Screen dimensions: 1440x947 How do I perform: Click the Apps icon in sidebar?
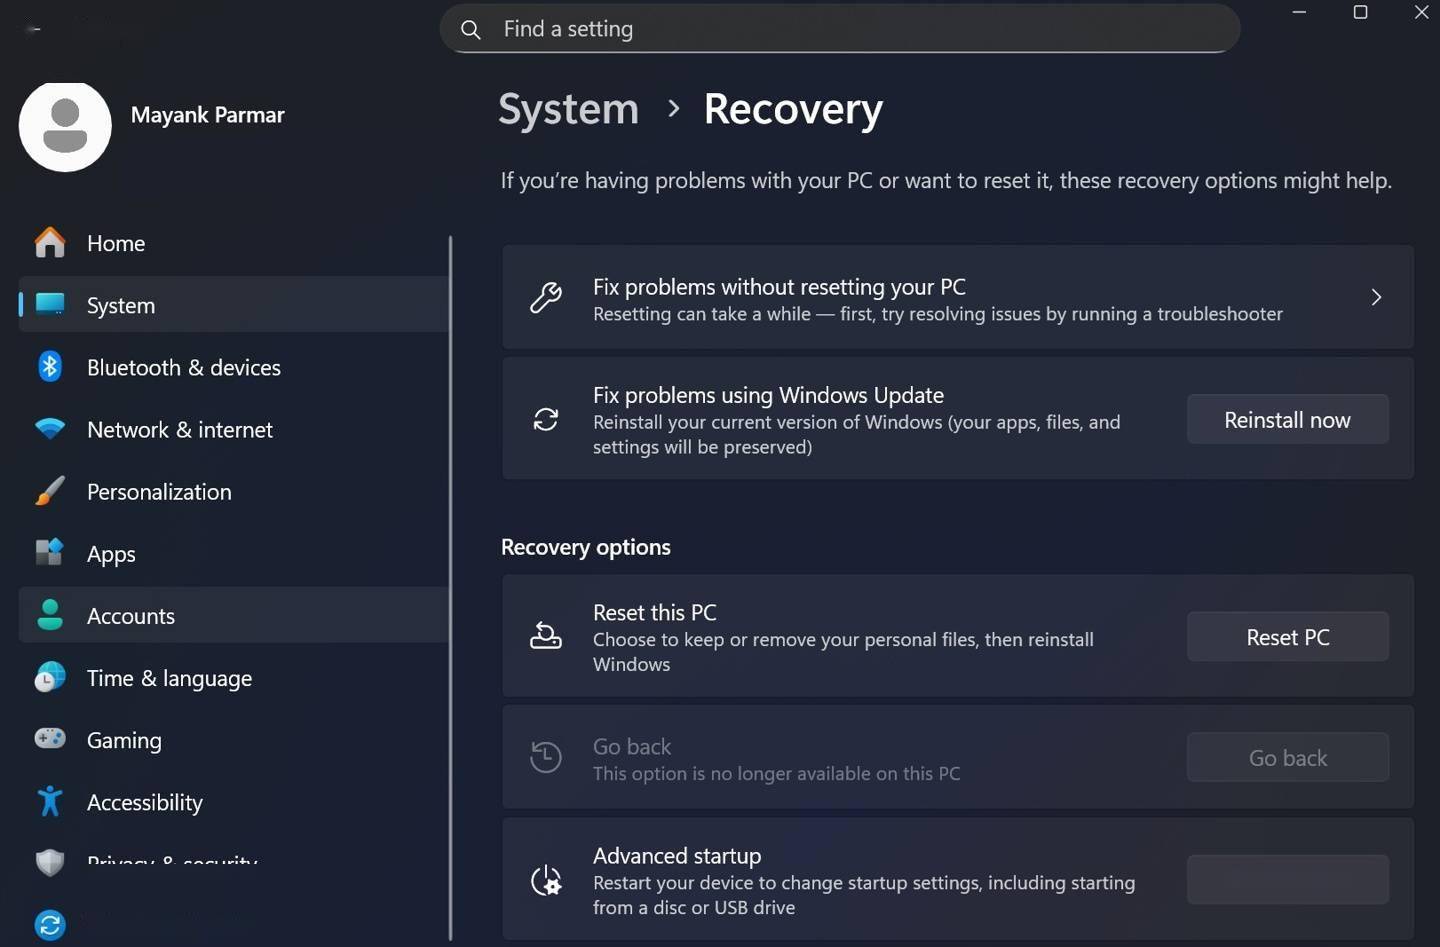50,552
